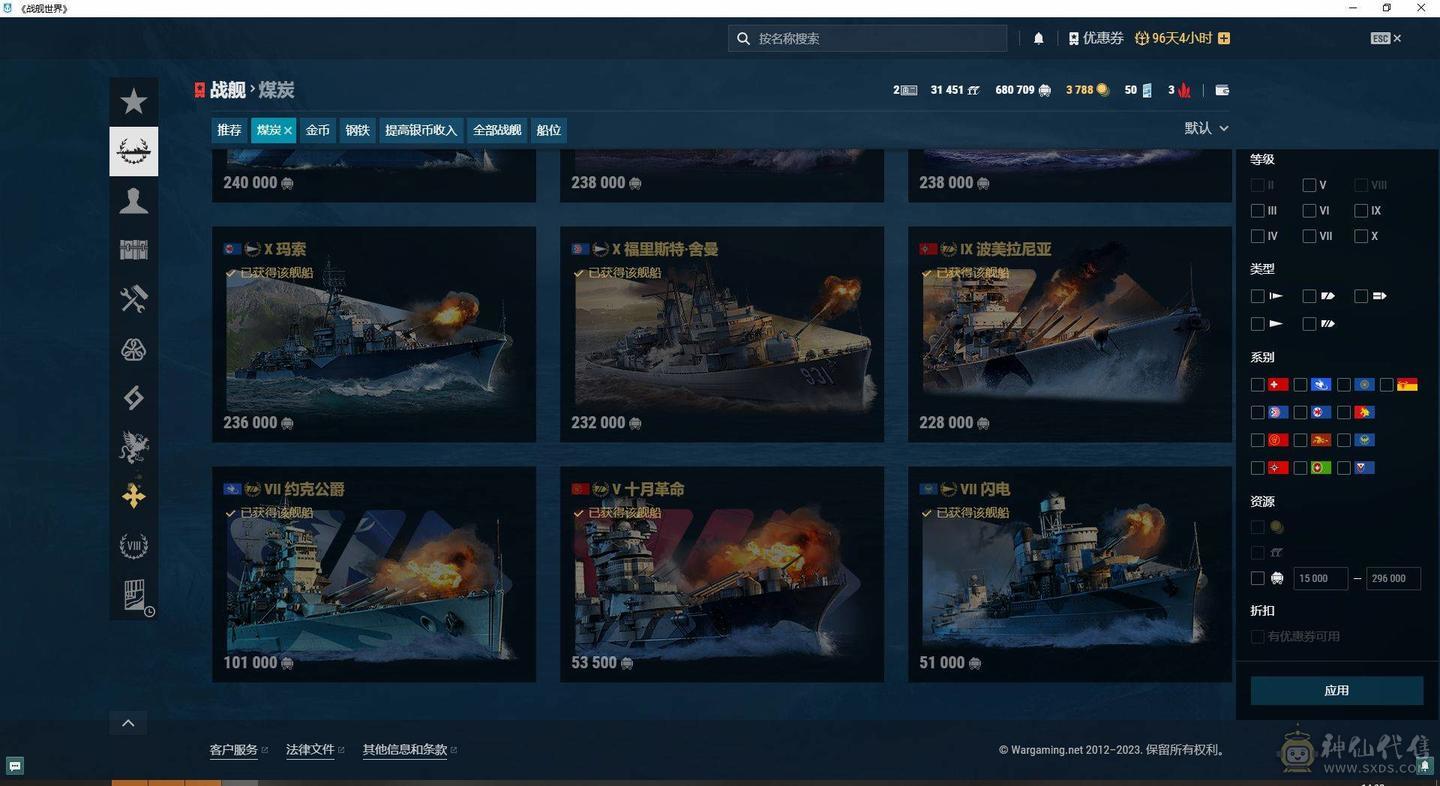
Task: Open the VII 闪电 ship card
Action: coord(1070,574)
